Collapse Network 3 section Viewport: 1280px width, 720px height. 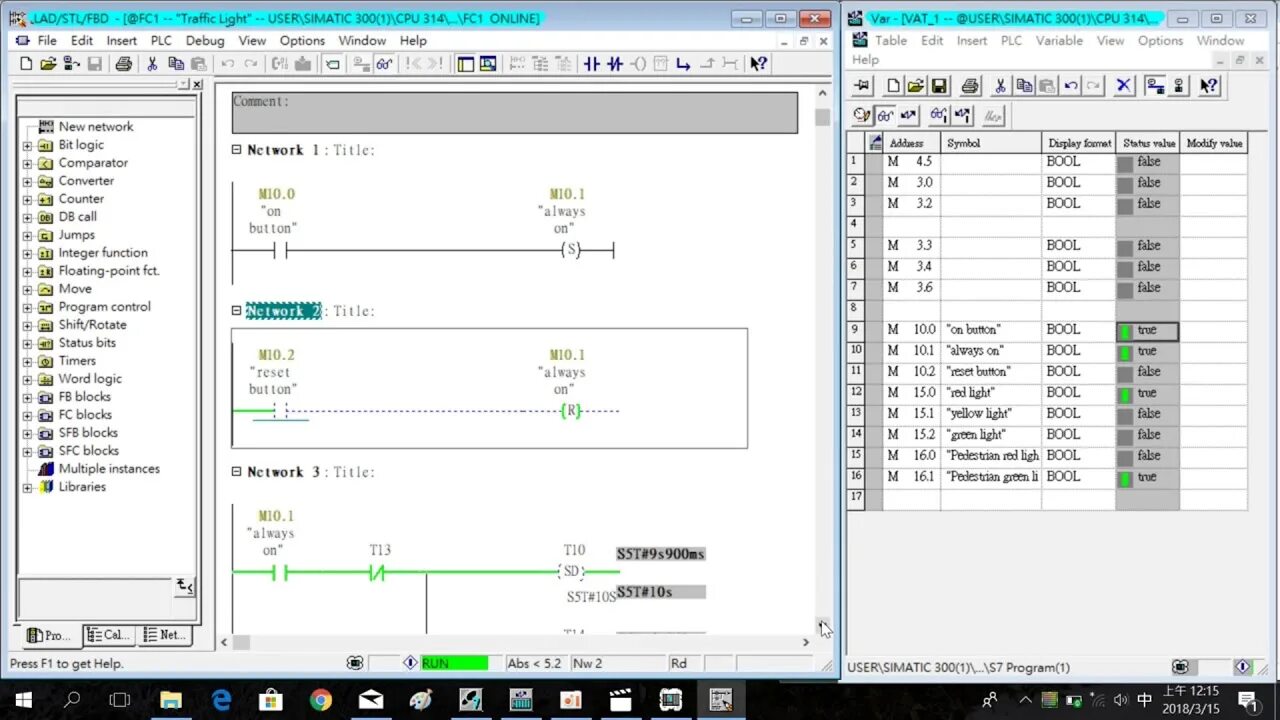(x=237, y=472)
